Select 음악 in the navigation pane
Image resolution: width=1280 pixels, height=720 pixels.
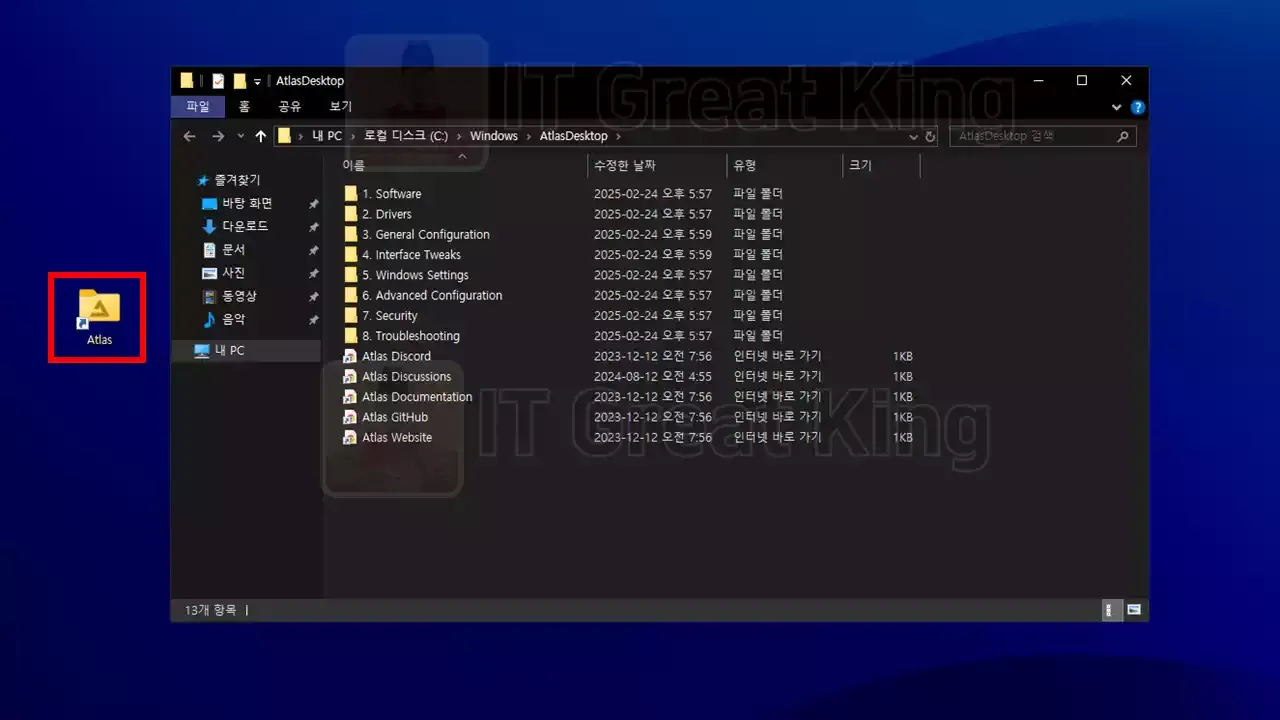(x=233, y=320)
